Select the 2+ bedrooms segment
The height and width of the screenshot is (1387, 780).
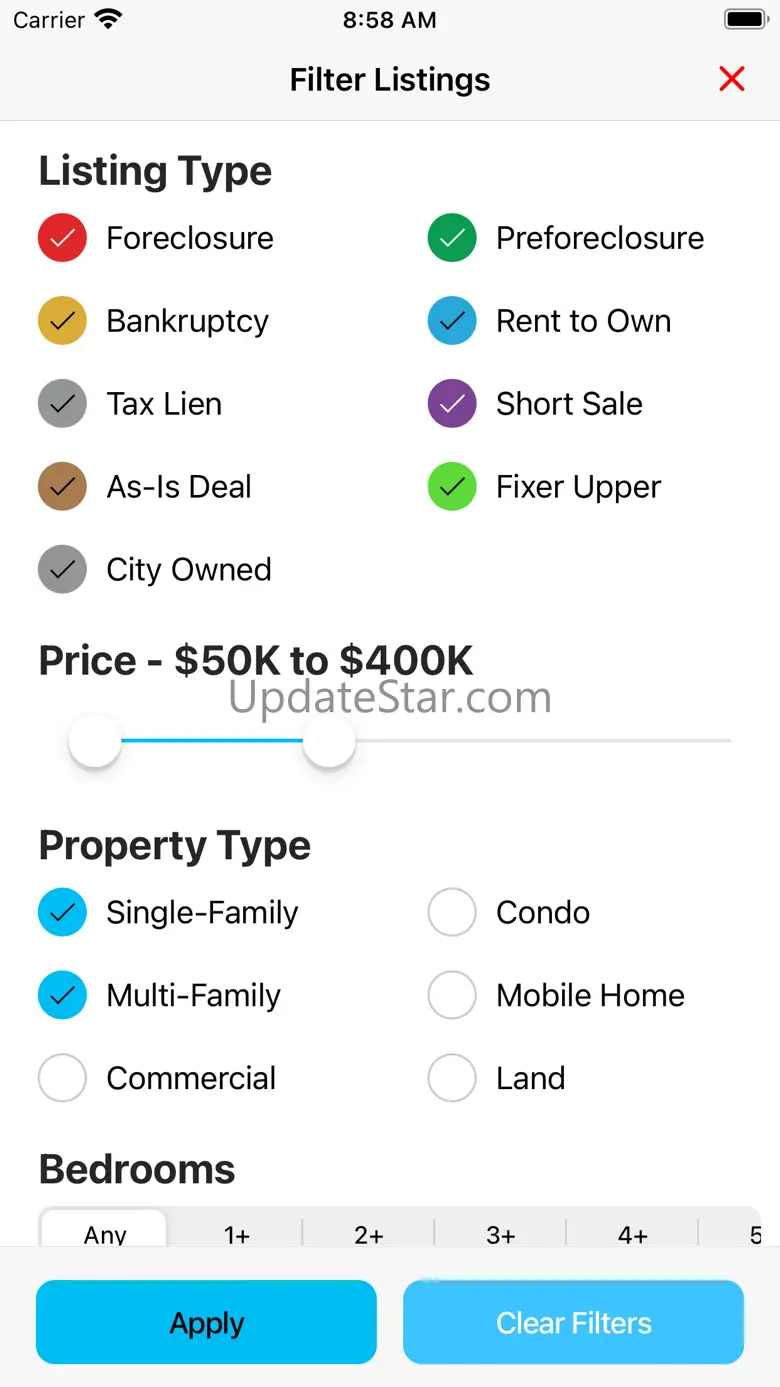369,1234
